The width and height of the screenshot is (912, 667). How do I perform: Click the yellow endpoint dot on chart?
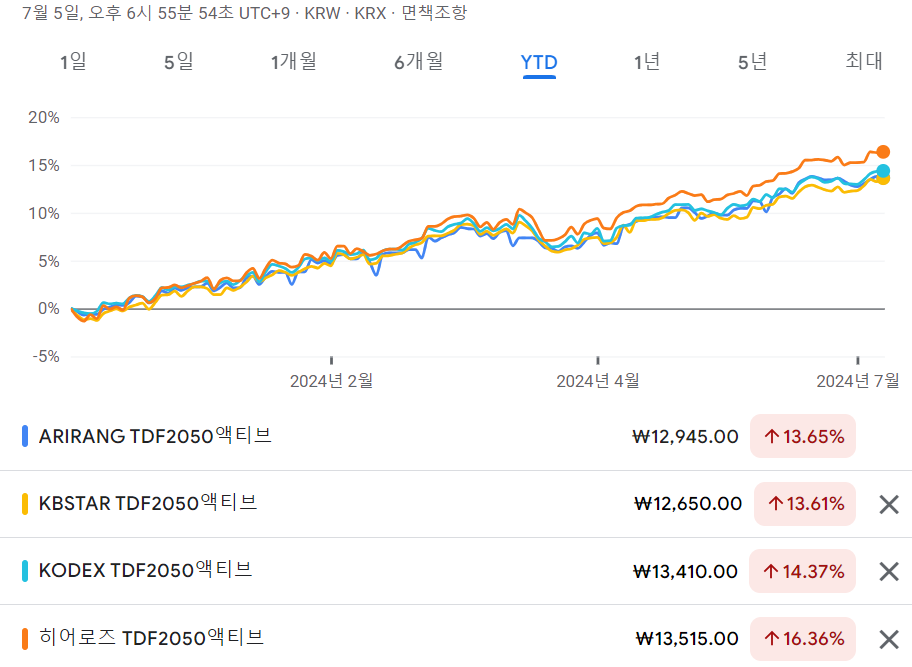884,180
